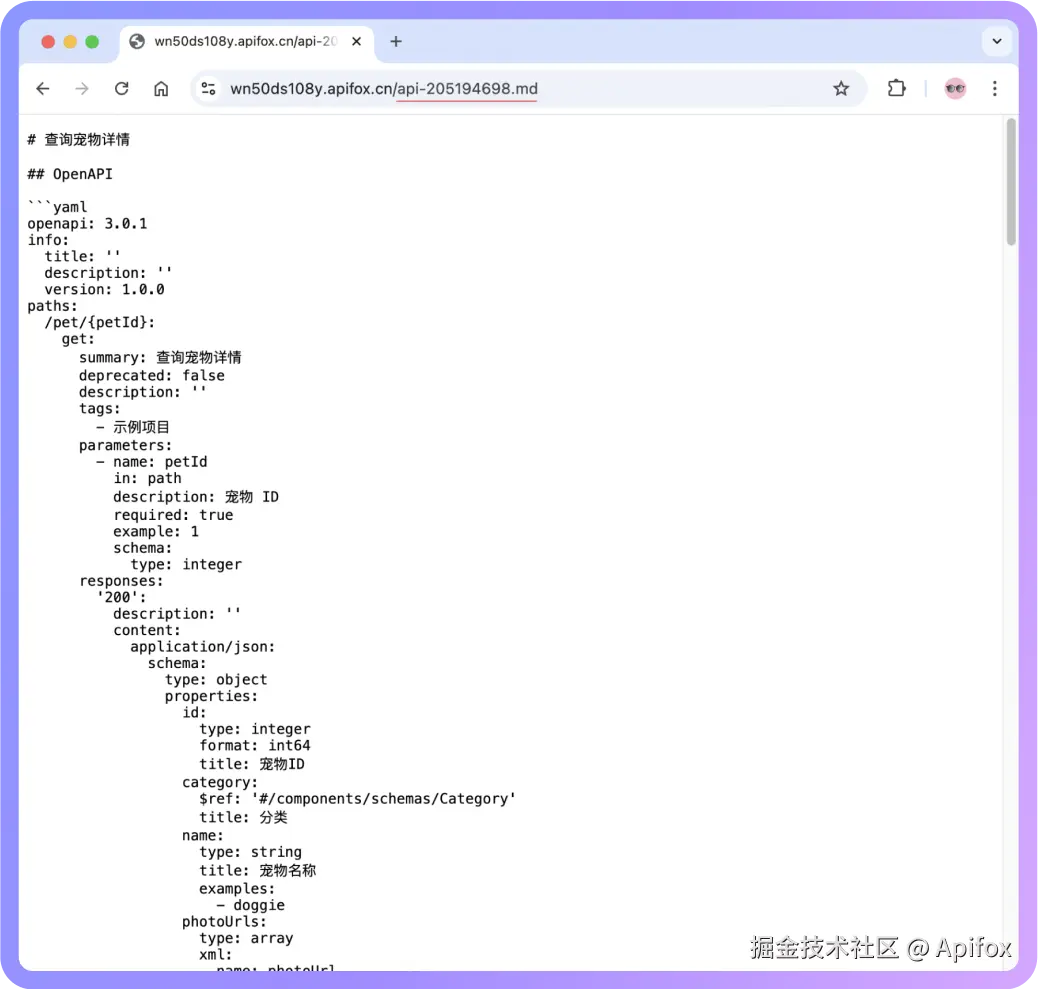Reload the current page
The image size is (1038, 989).
(x=122, y=89)
